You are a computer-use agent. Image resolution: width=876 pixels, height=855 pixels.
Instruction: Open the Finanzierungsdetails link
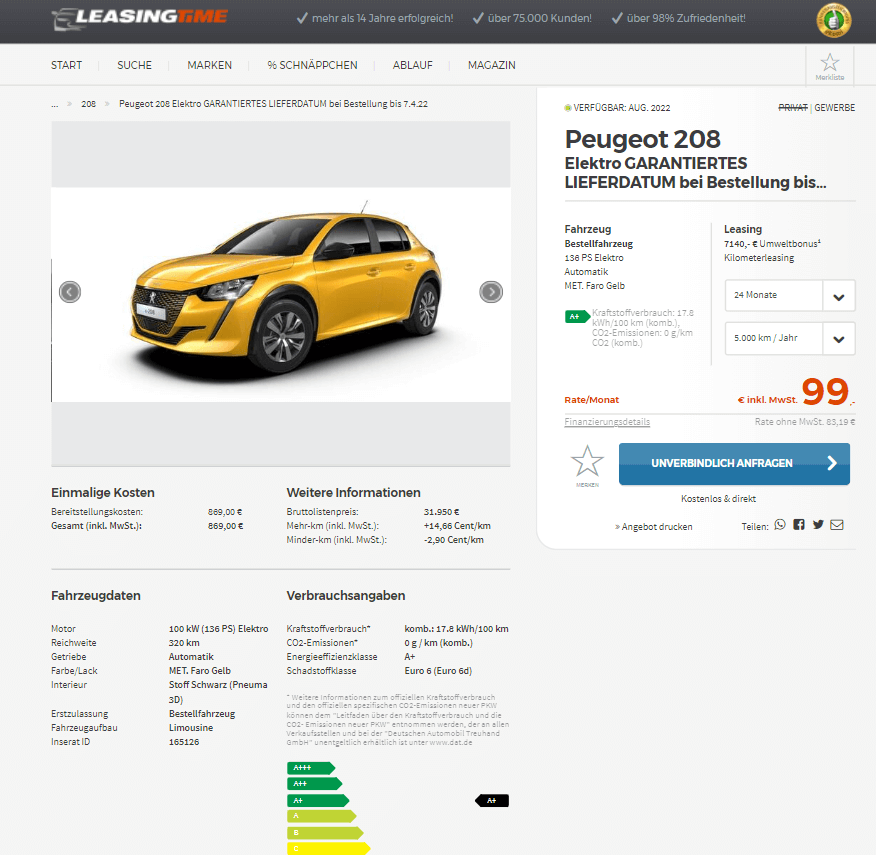607,422
